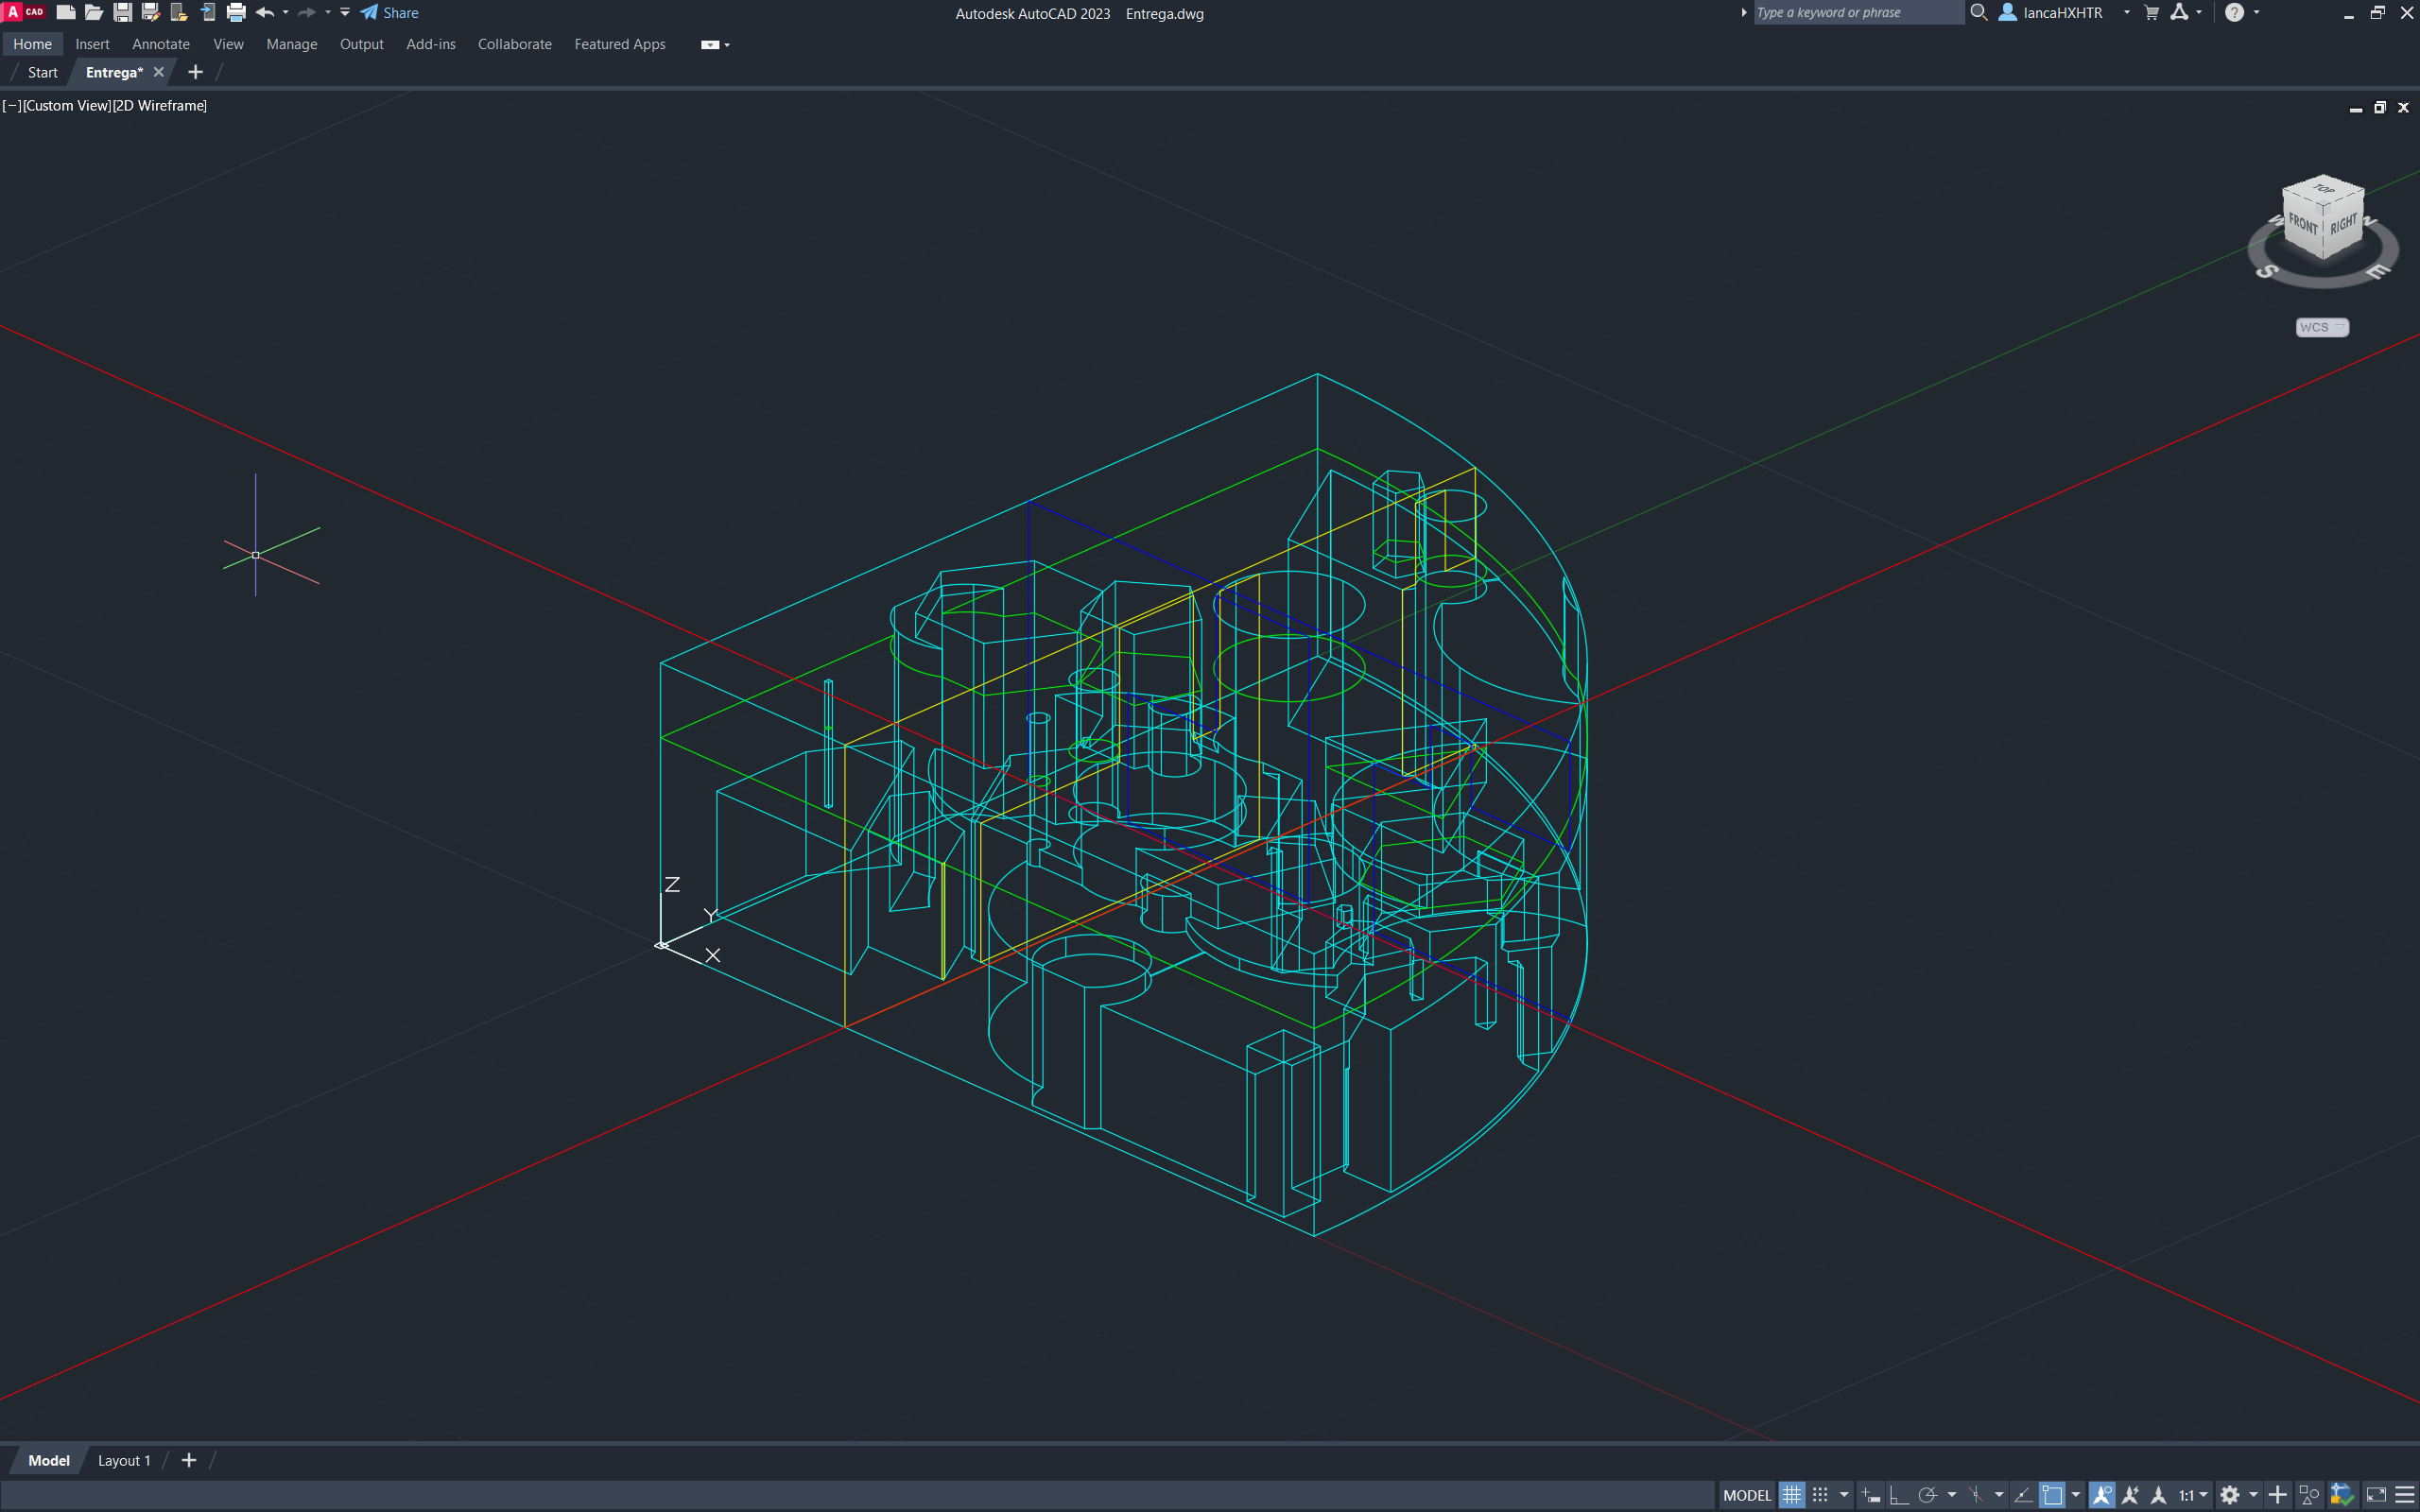Open the Annotate ribbon tab
2420x1512 pixels.
click(160, 44)
